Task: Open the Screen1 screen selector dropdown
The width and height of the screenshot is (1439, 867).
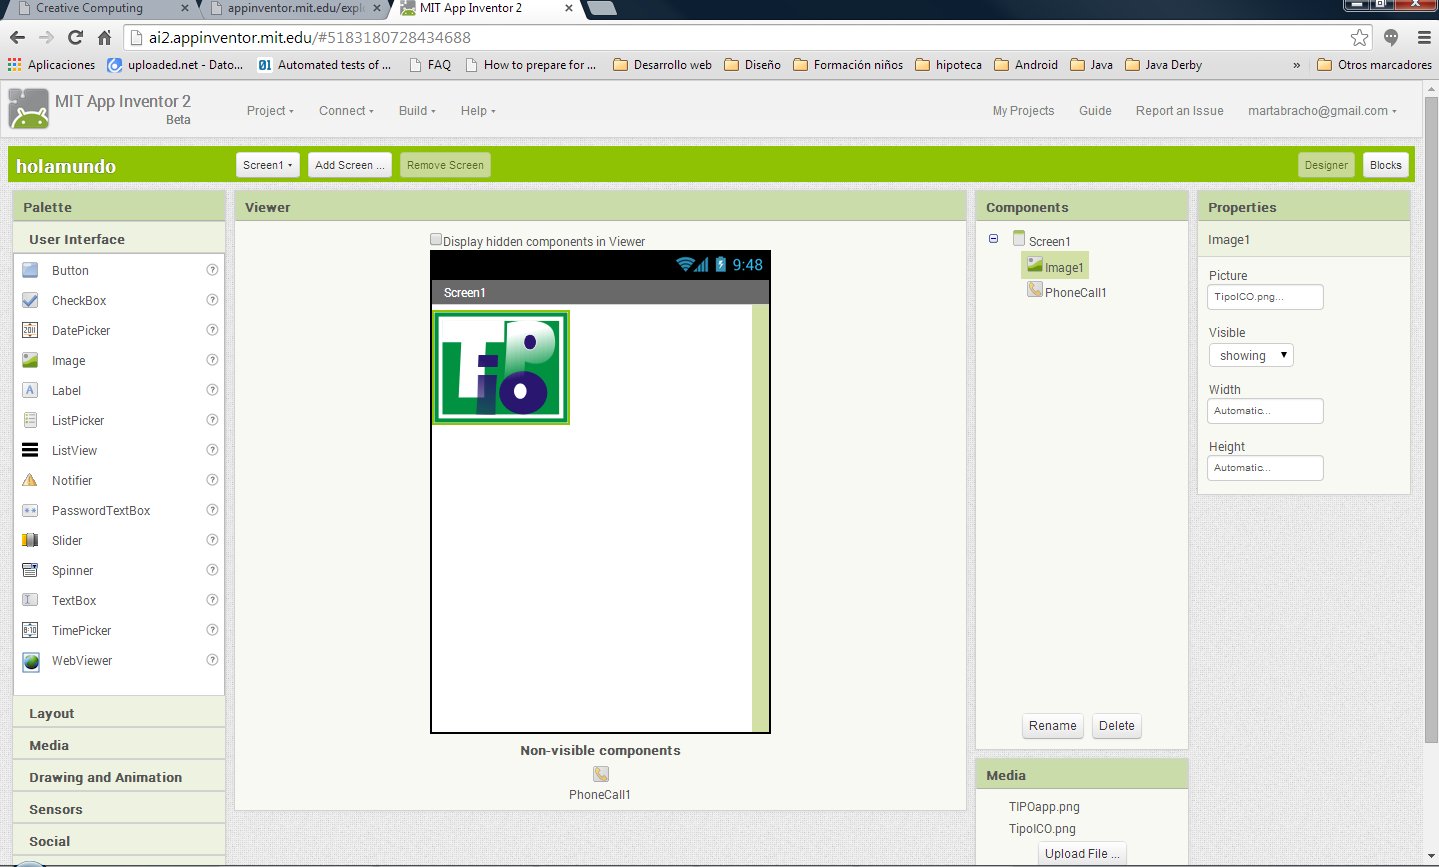Action: pos(268,165)
